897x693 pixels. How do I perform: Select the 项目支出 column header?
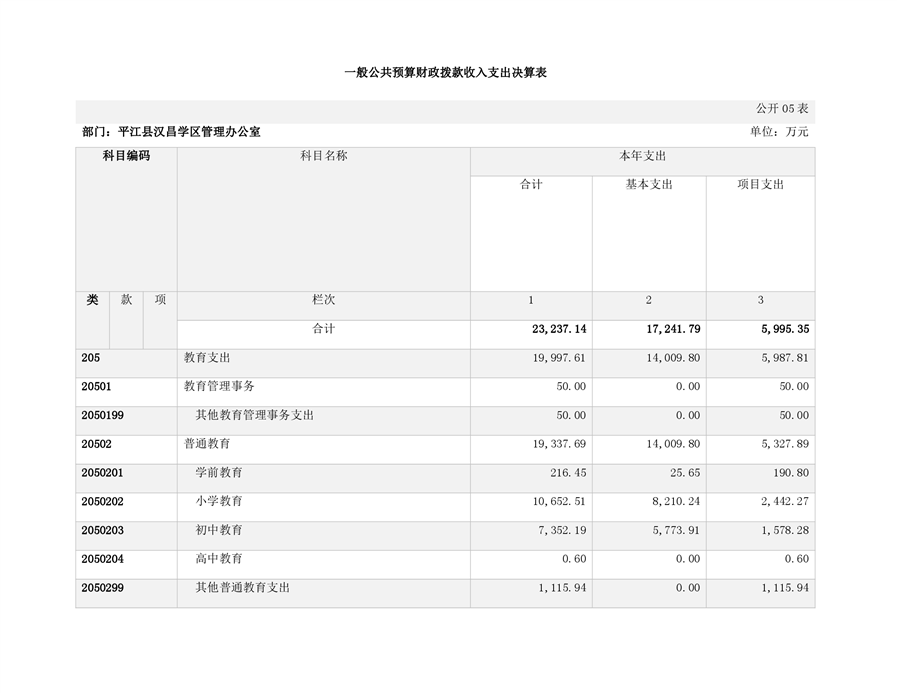click(760, 185)
